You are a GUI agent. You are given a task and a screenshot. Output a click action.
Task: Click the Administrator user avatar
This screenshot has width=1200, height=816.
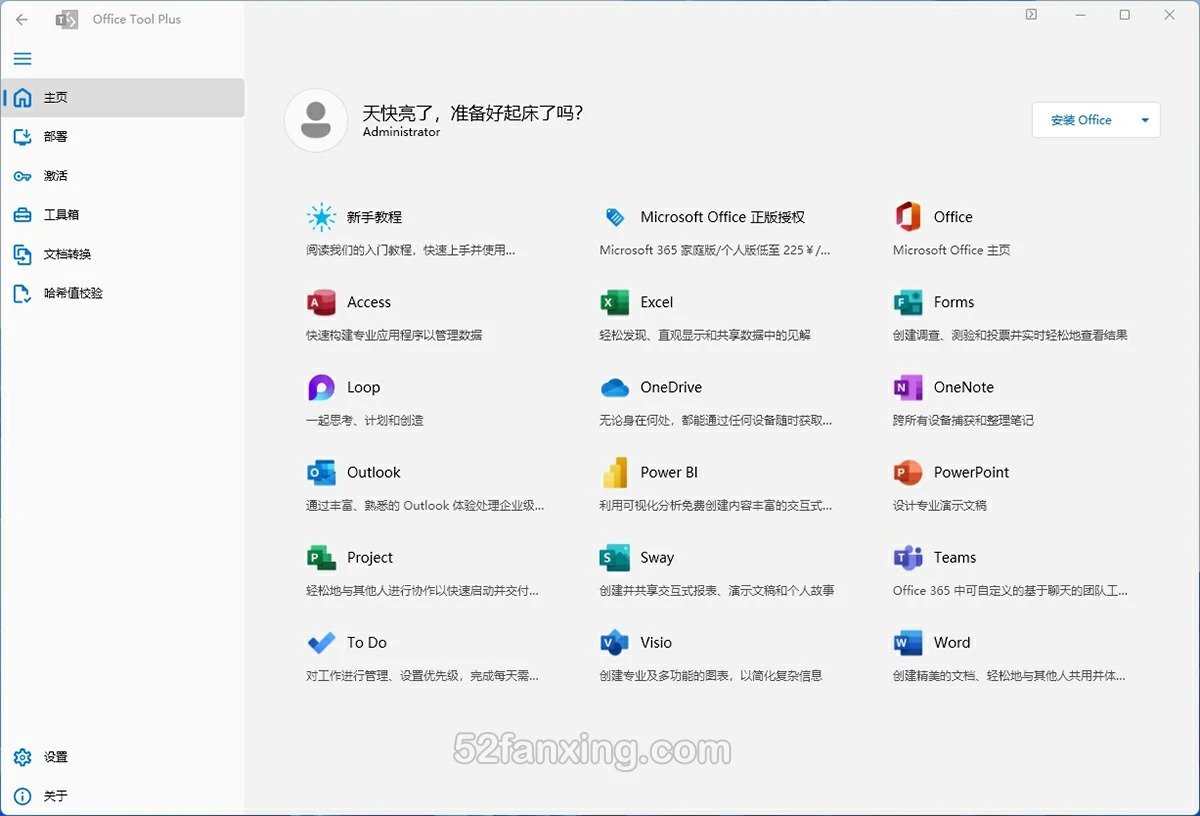316,120
